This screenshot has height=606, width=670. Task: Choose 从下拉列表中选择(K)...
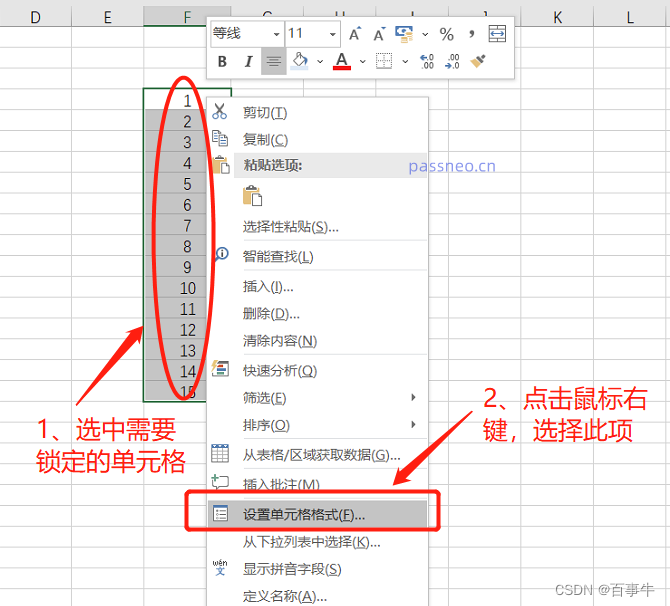coord(317,542)
